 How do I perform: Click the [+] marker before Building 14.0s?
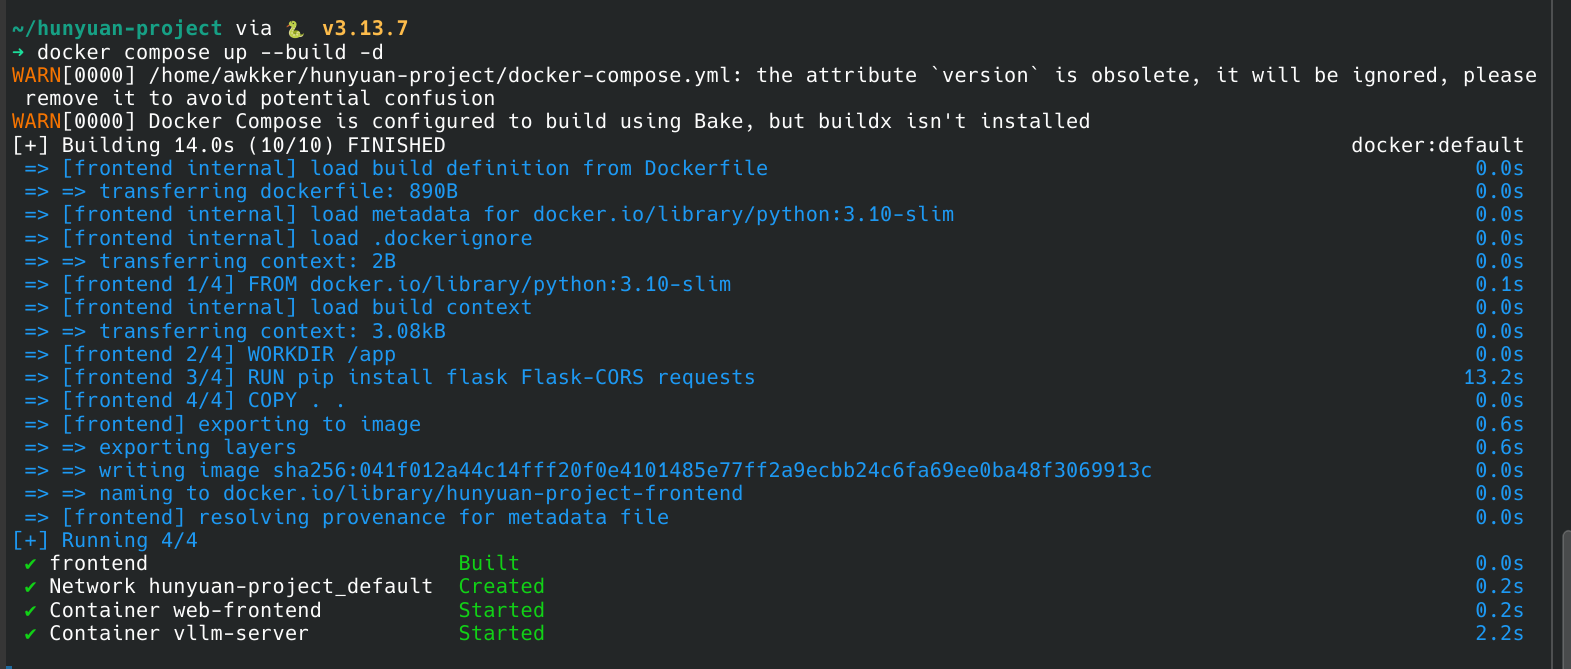[30, 146]
